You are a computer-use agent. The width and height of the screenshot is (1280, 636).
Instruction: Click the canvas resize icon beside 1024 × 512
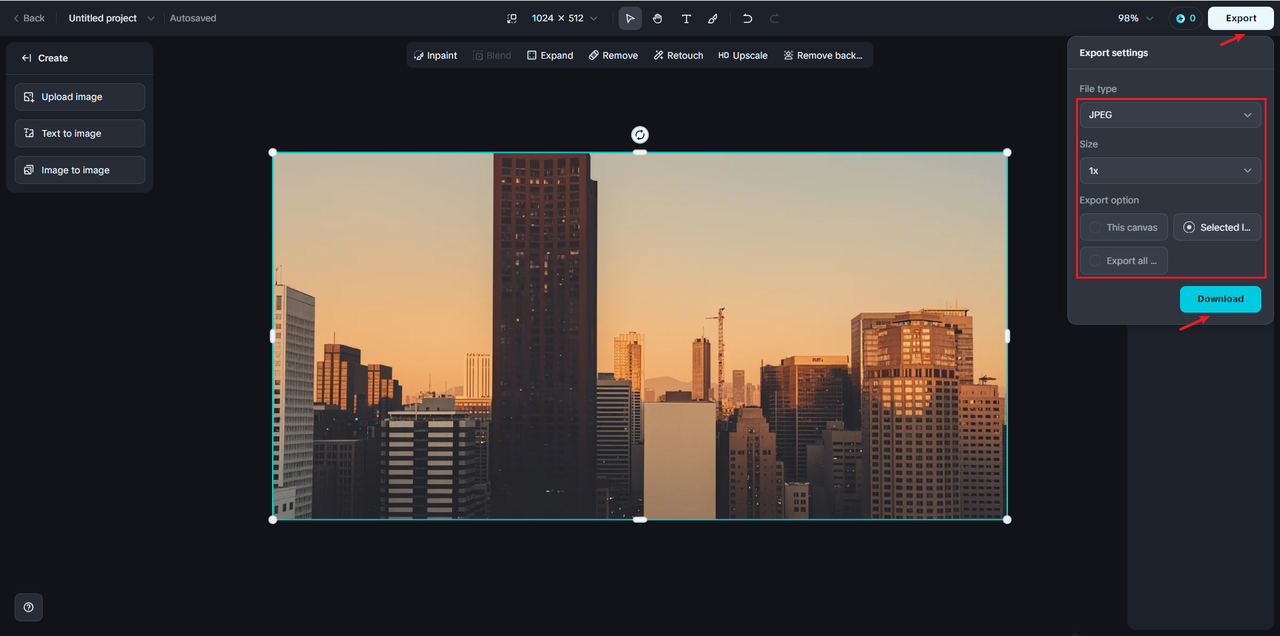512,18
